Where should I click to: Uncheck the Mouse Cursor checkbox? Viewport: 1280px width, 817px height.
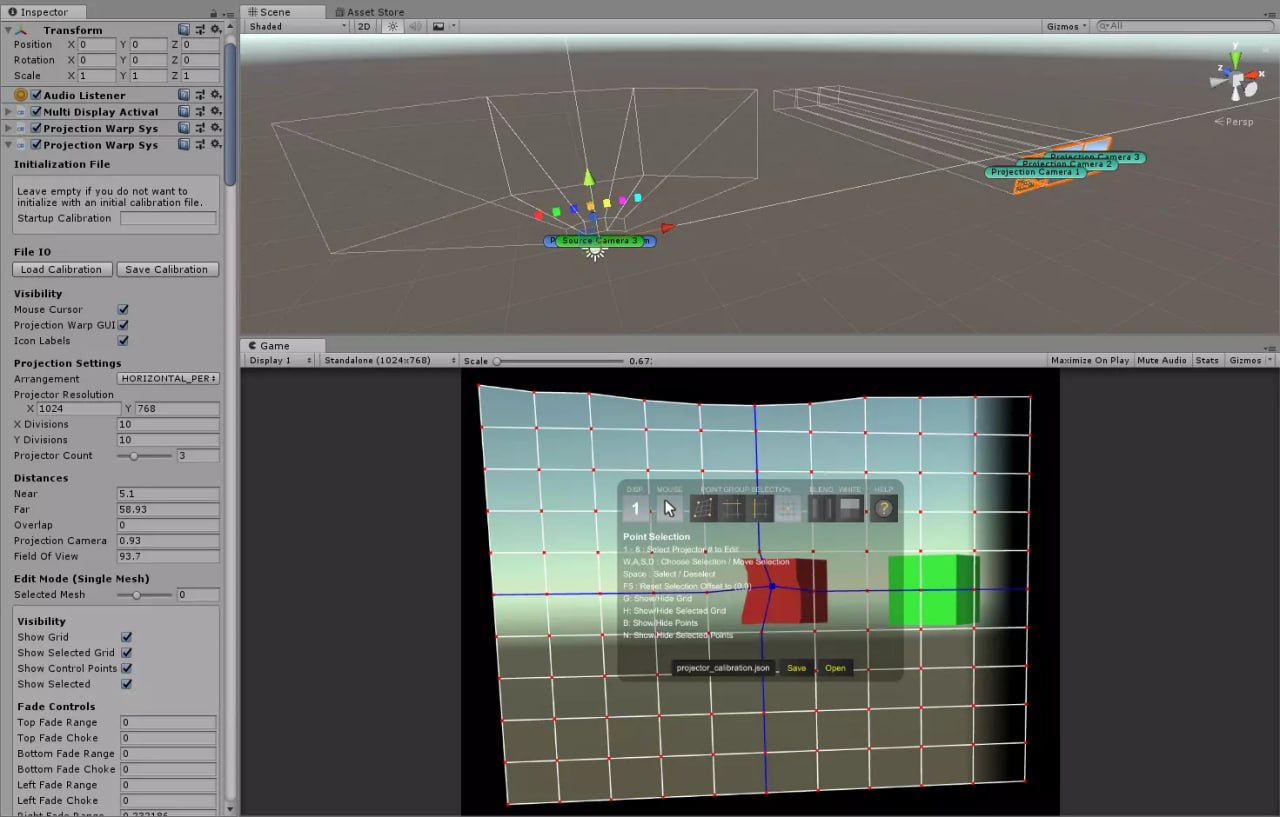coord(123,310)
